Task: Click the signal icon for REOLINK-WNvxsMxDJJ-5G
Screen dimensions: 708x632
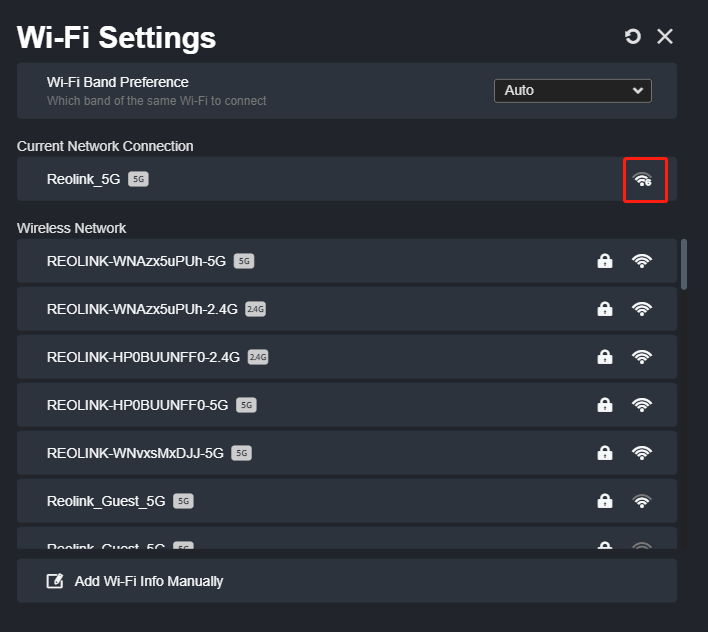Action: pyautogui.click(x=642, y=453)
